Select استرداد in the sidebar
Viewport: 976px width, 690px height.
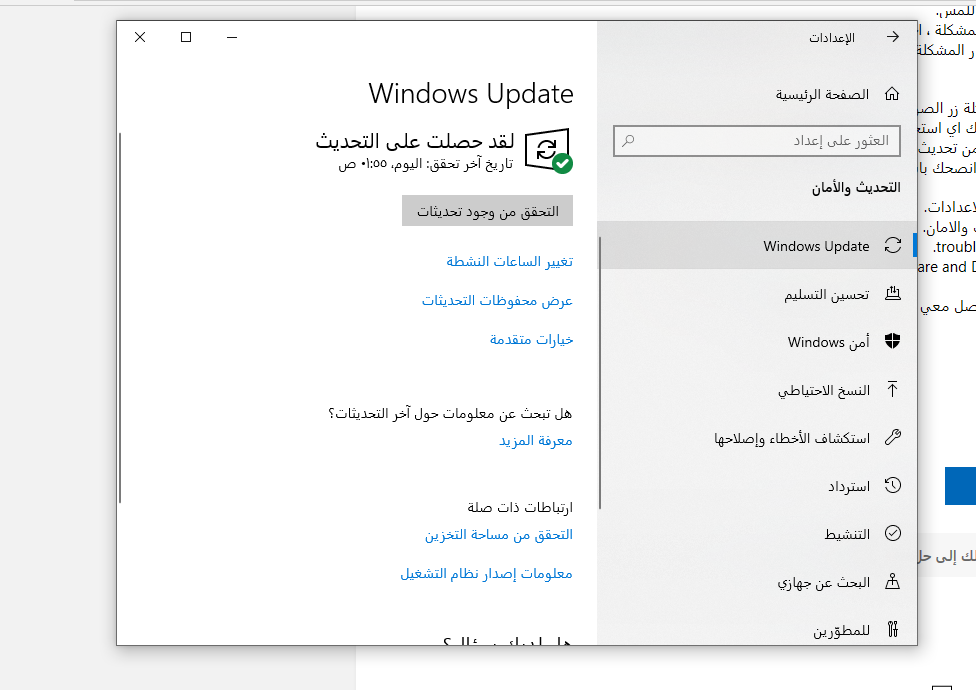pos(758,486)
